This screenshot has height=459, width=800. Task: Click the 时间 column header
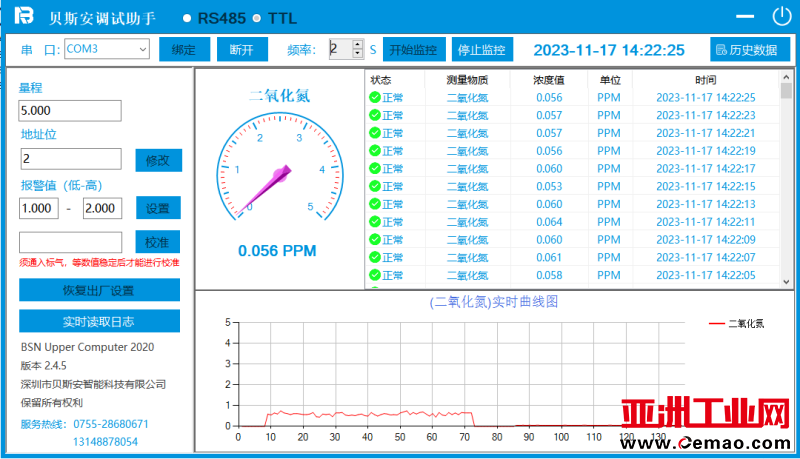point(706,80)
